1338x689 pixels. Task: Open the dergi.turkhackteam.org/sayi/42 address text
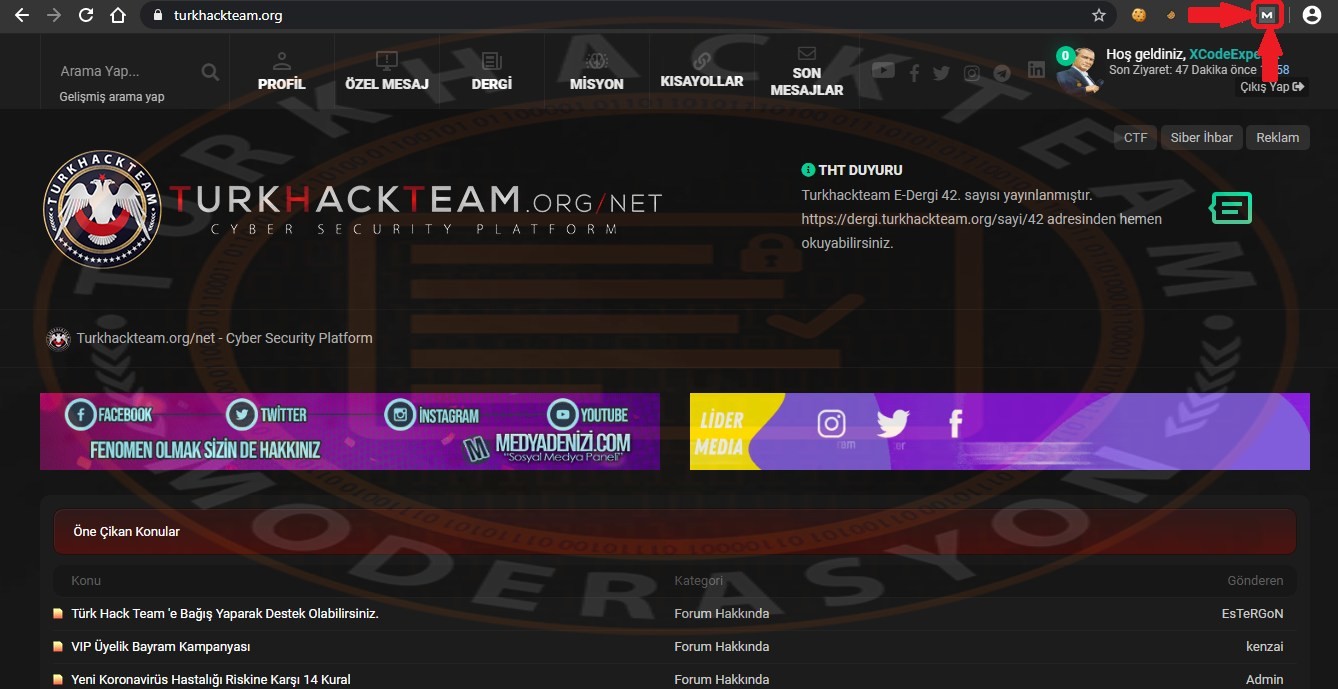[x=929, y=218]
